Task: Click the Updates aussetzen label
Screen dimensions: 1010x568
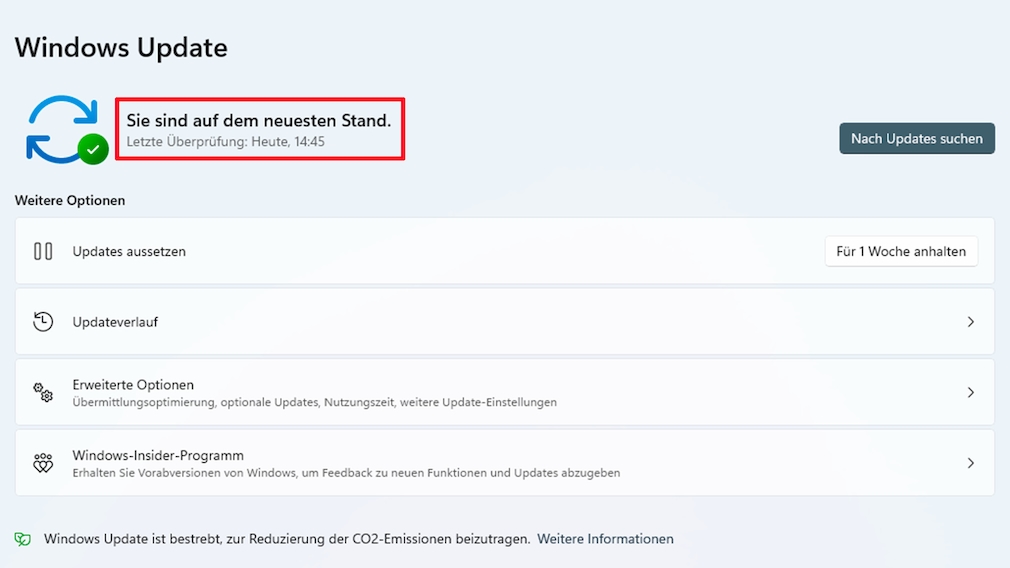Action: [x=129, y=251]
